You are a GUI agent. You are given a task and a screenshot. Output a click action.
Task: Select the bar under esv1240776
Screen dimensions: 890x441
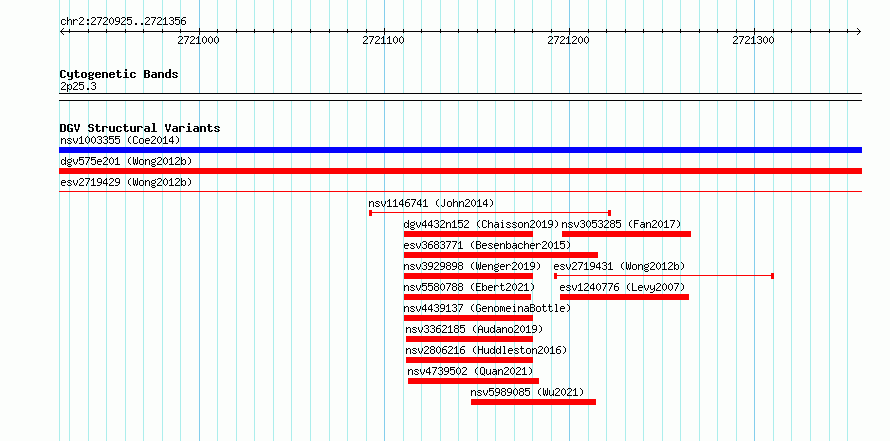pyautogui.click(x=624, y=297)
